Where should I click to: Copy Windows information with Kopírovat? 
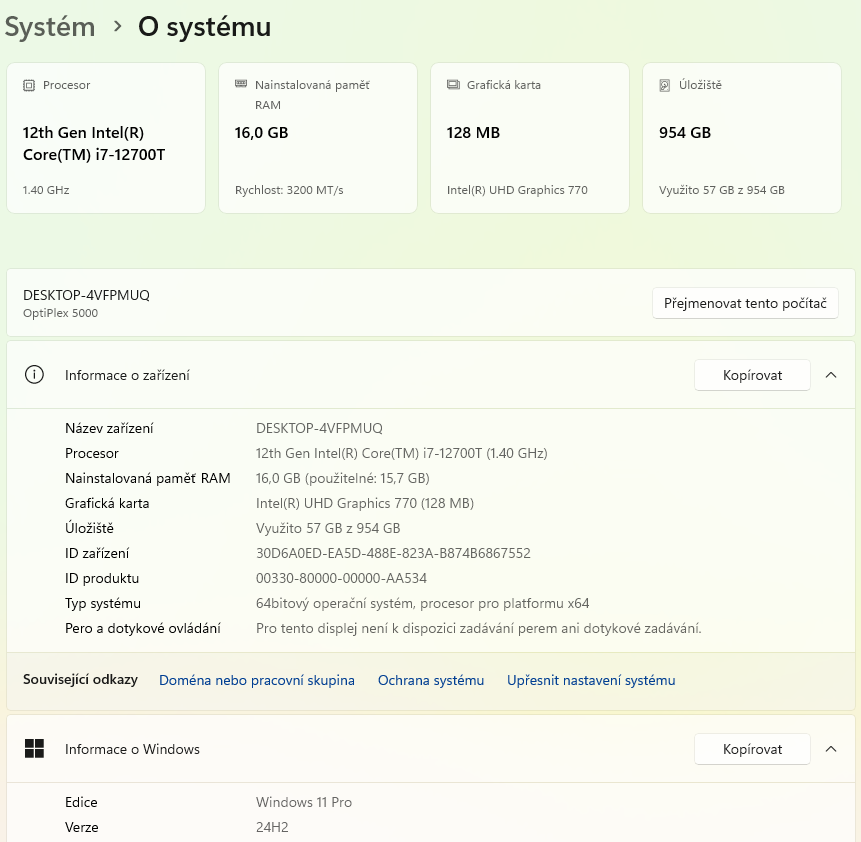coord(752,749)
